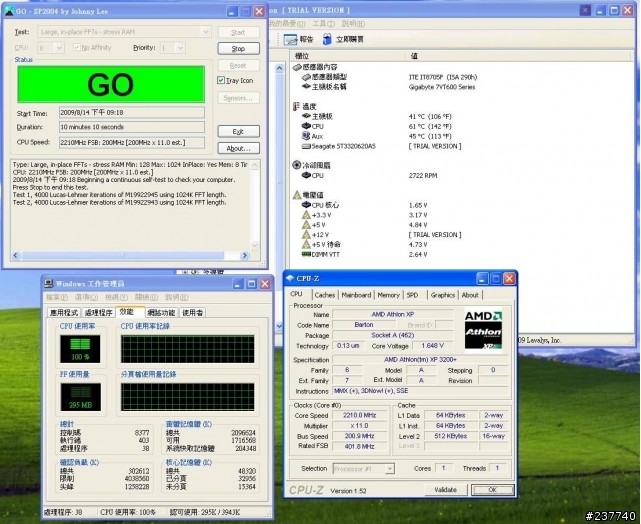This screenshot has height=524, width=641.
Task: Switch to the SPD tab in CPU-Z
Action: pyautogui.click(x=413, y=295)
